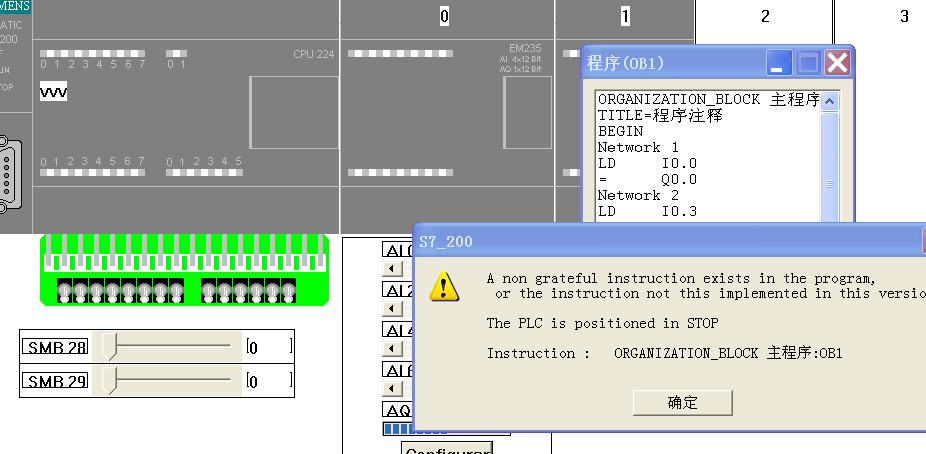Toggle the second switch in the eight-switch bank

click(80, 291)
